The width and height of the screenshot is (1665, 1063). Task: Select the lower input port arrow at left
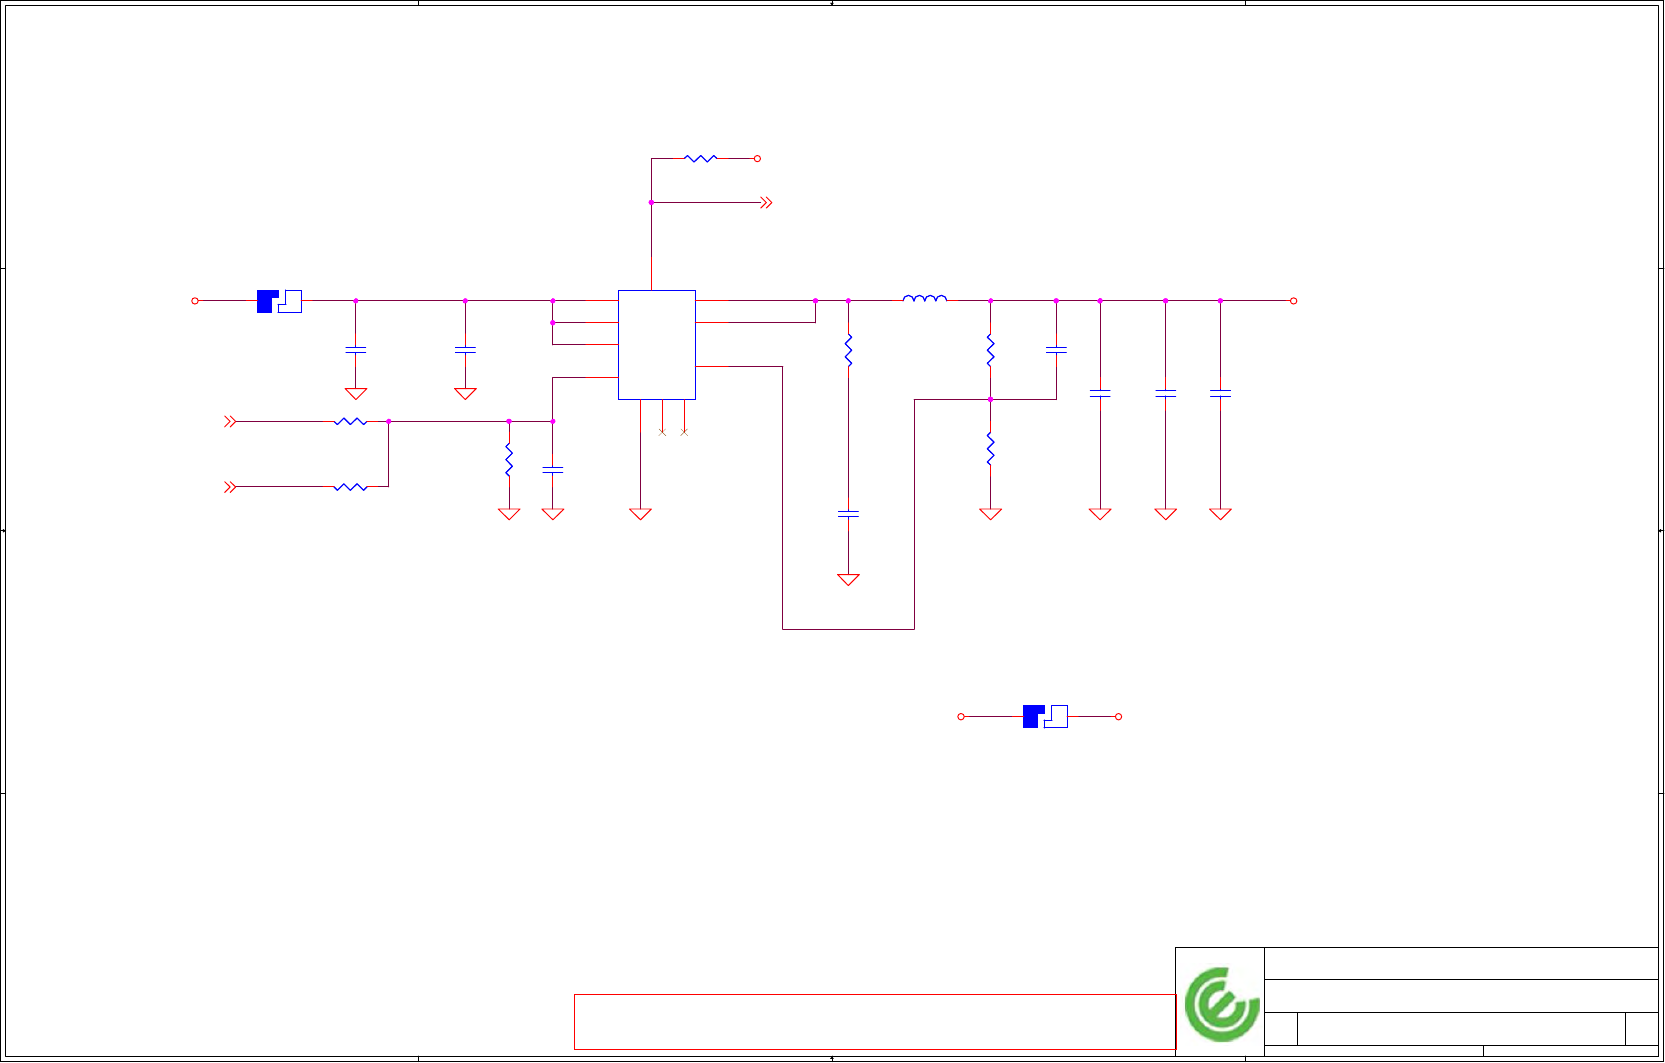click(230, 487)
